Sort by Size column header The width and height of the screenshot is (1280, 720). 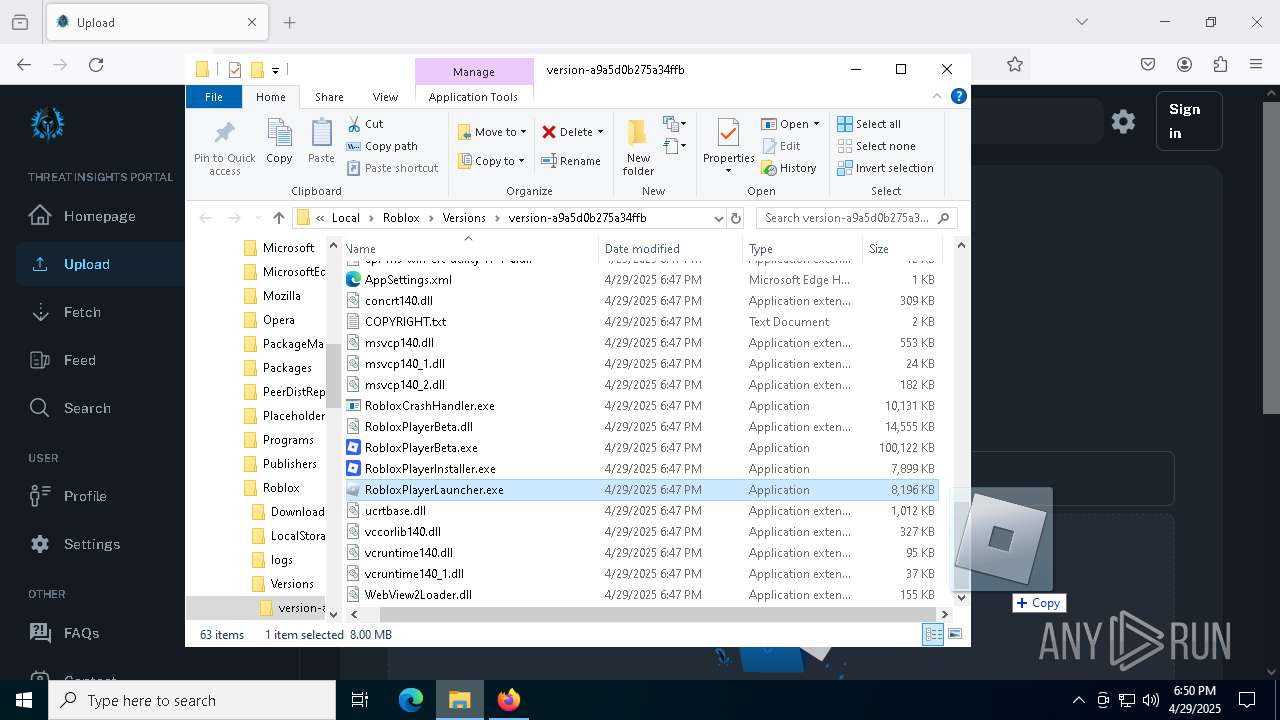click(x=902, y=249)
